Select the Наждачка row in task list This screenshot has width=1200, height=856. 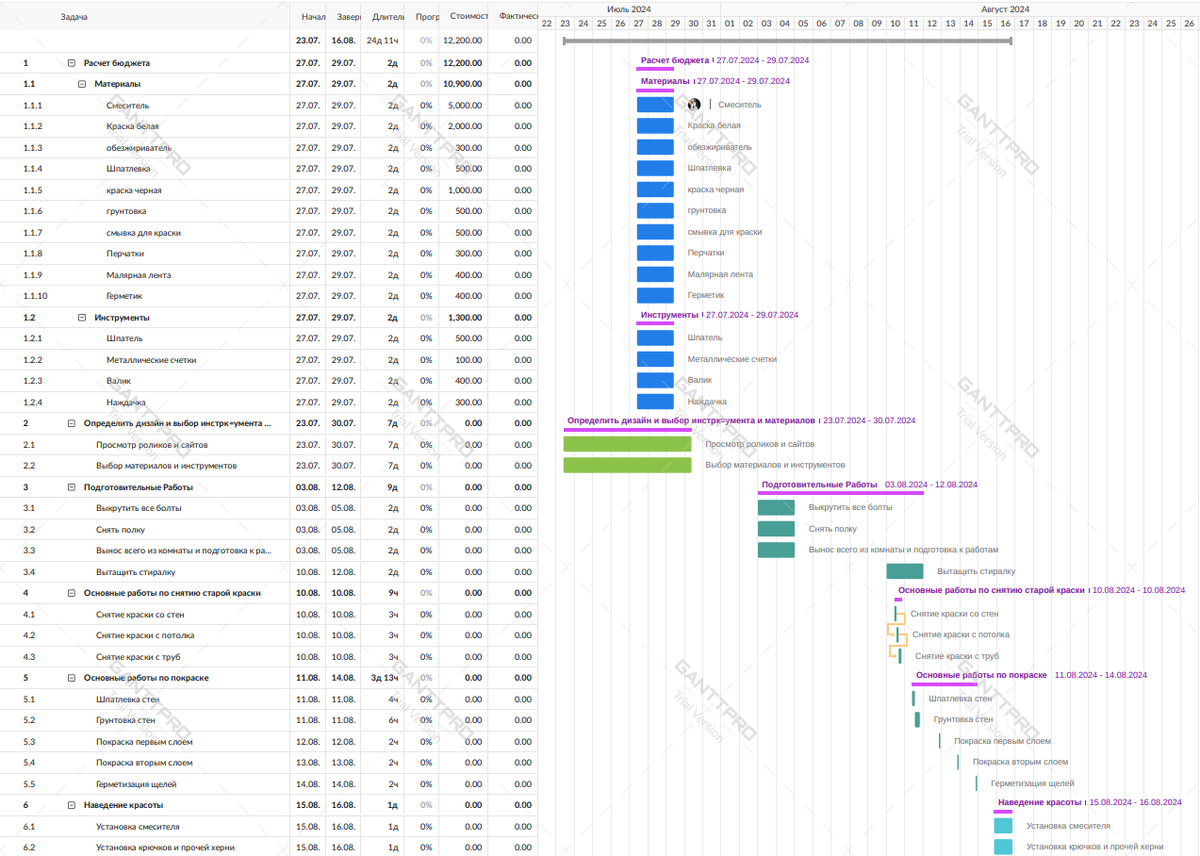click(268, 403)
